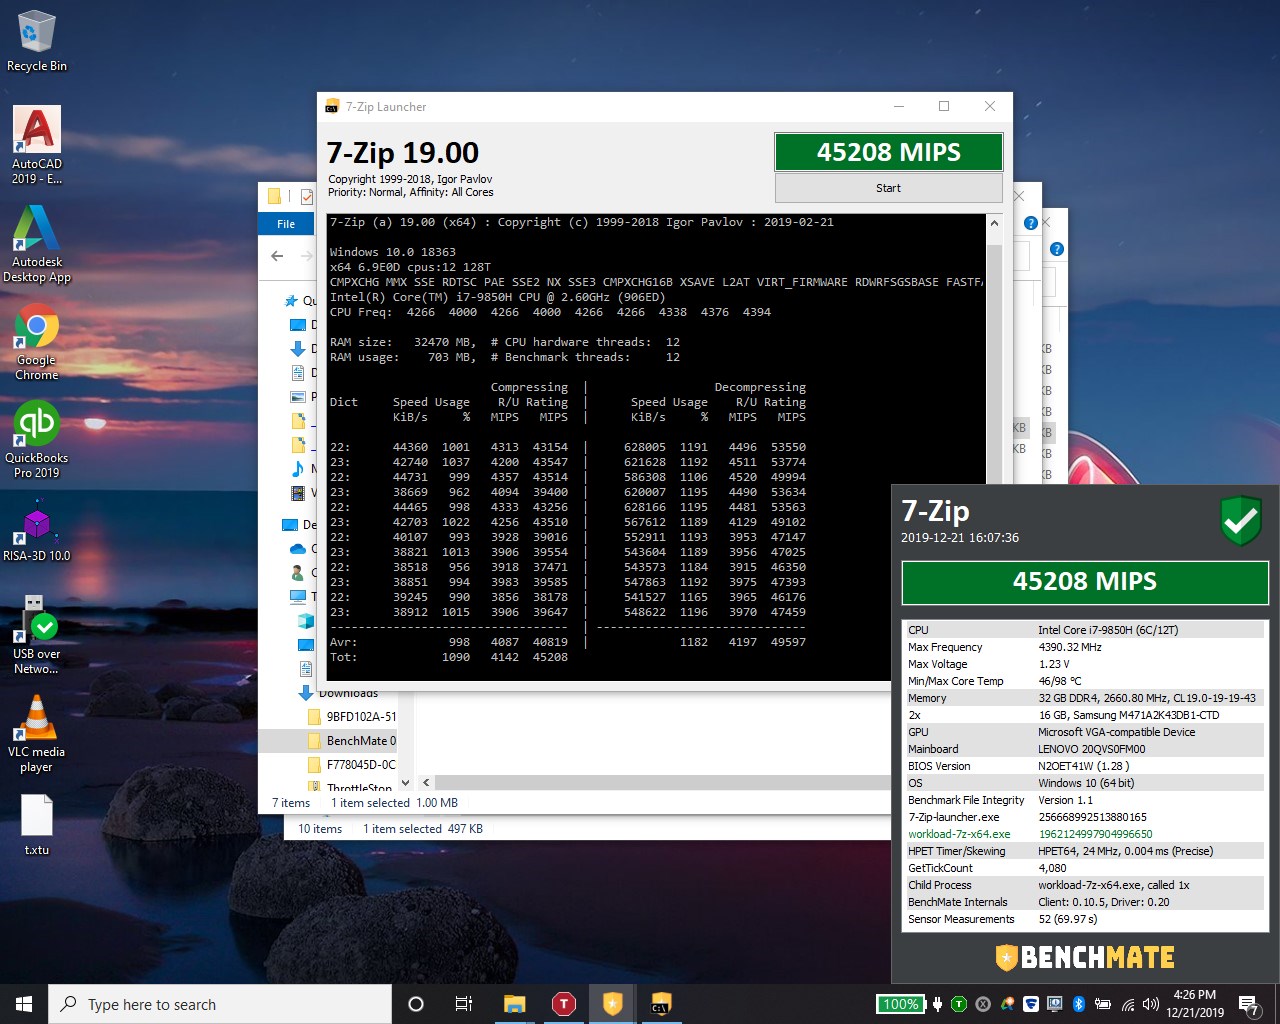Open File Explorer from taskbar
Screen dimensions: 1280x1024
pos(515,1004)
